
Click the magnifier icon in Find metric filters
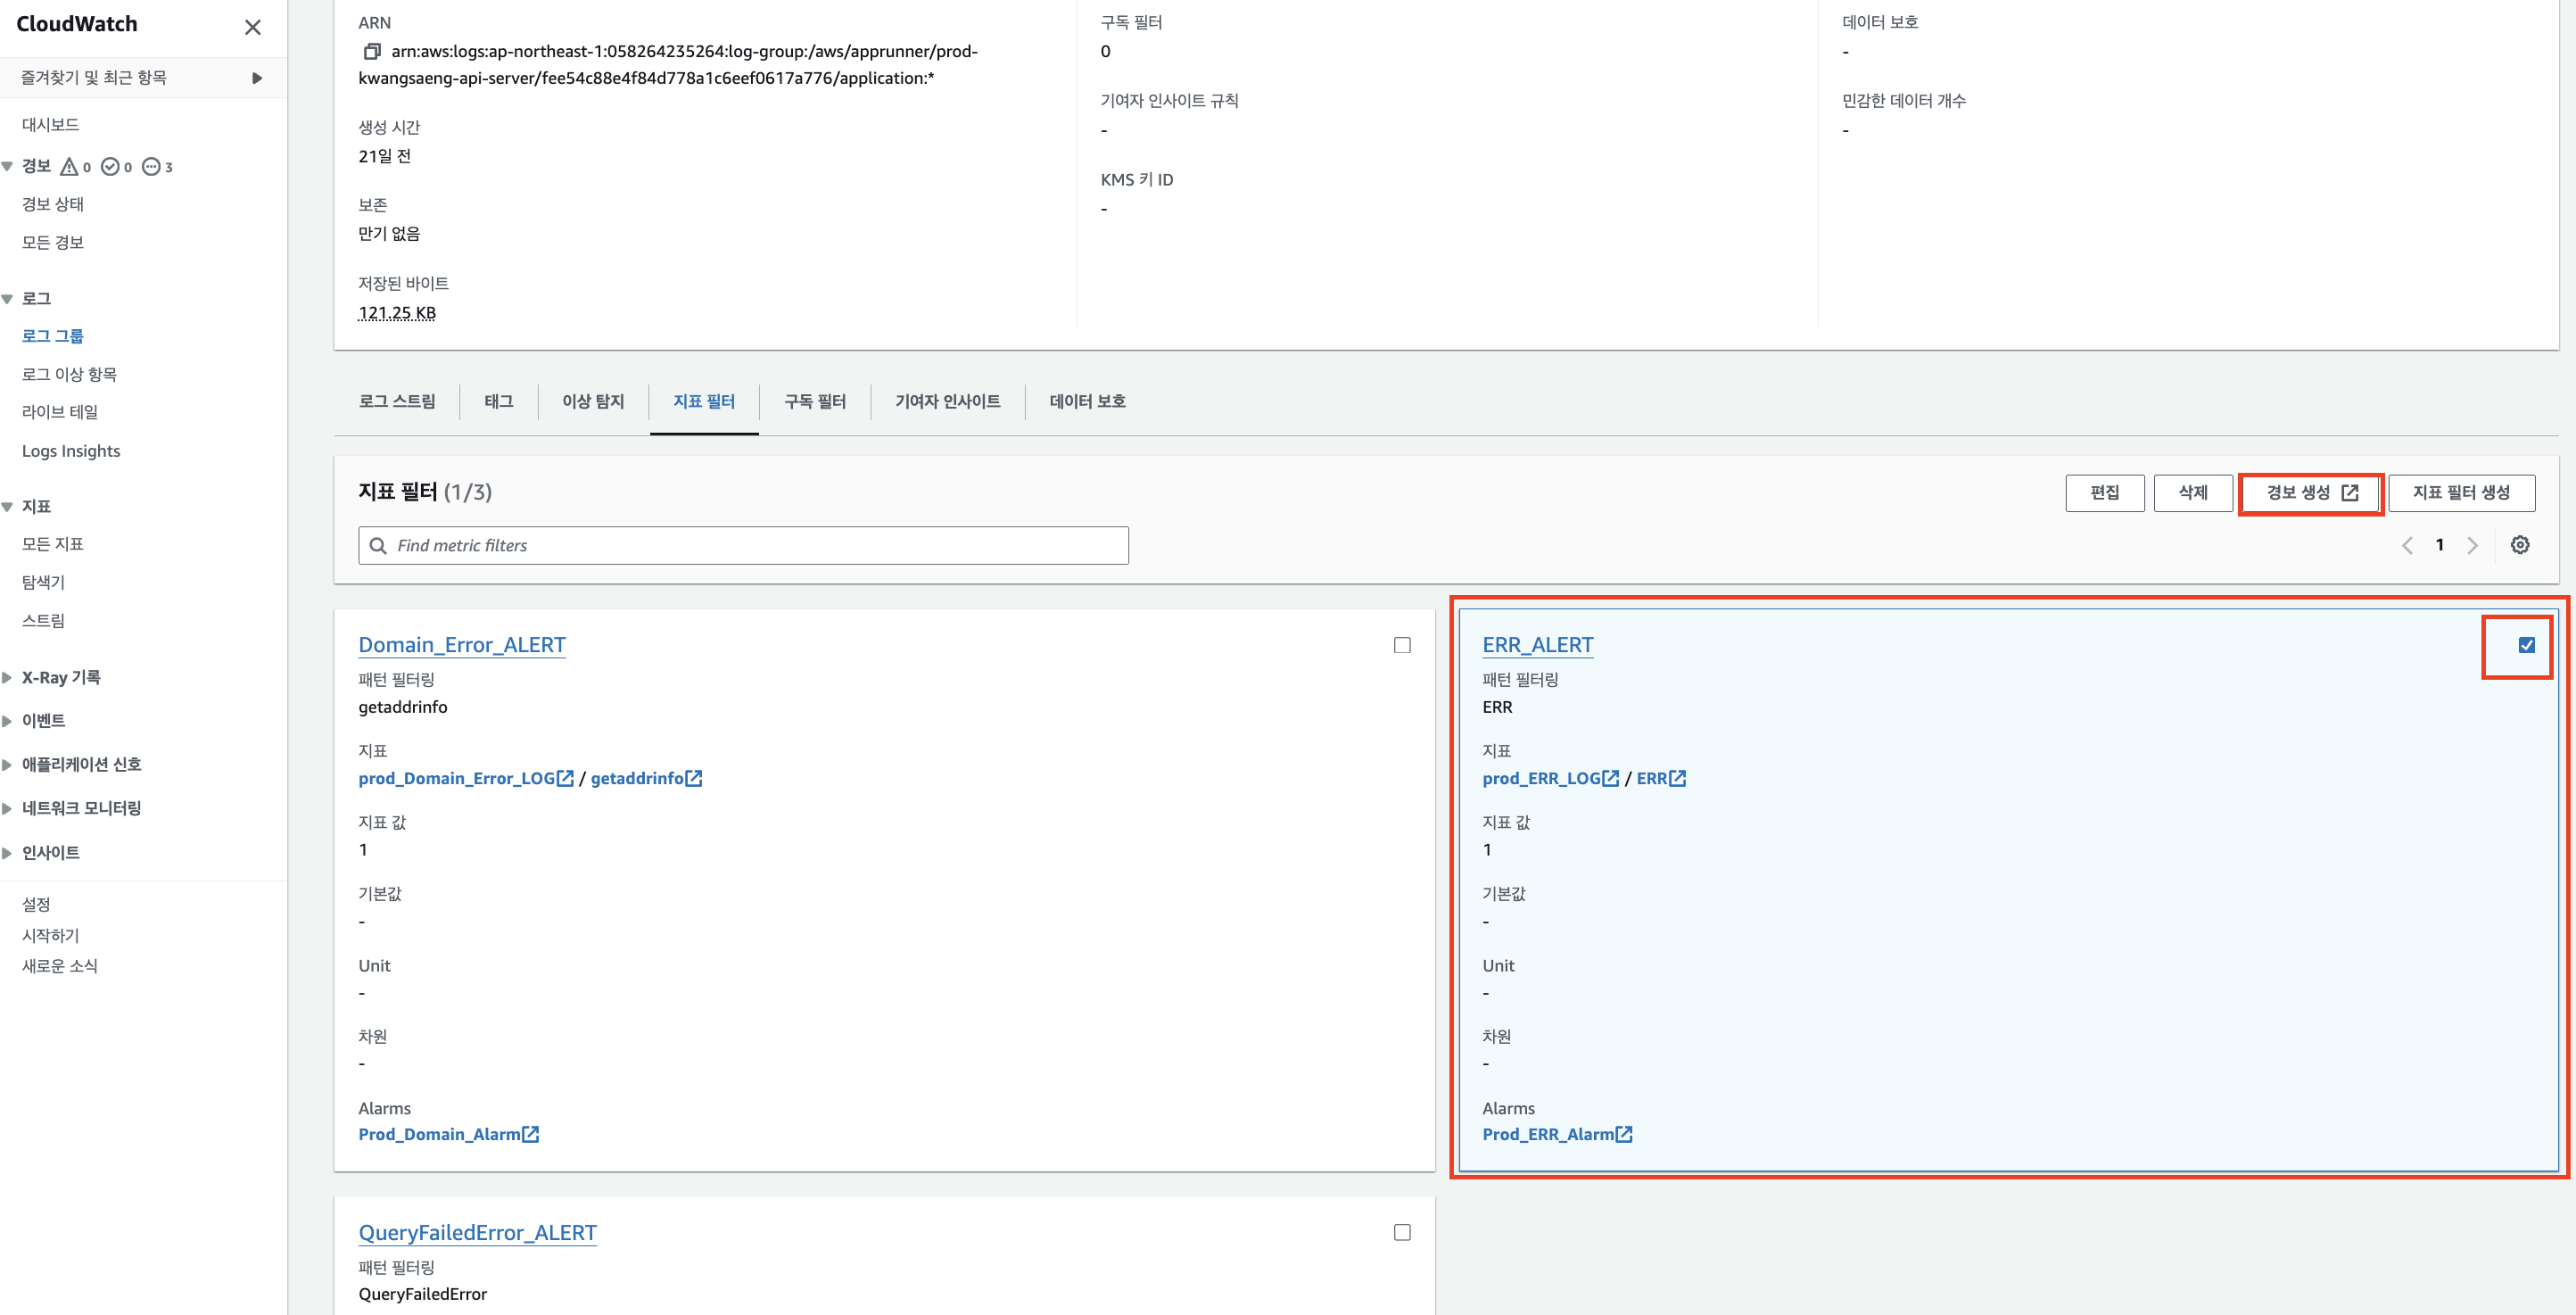378,546
